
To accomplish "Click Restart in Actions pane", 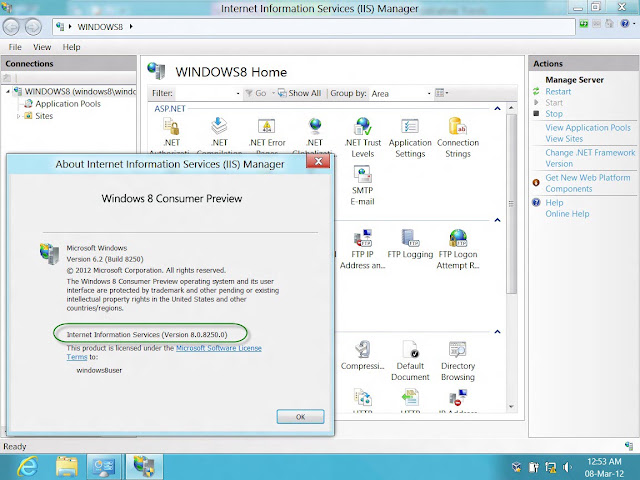I will pyautogui.click(x=558, y=91).
